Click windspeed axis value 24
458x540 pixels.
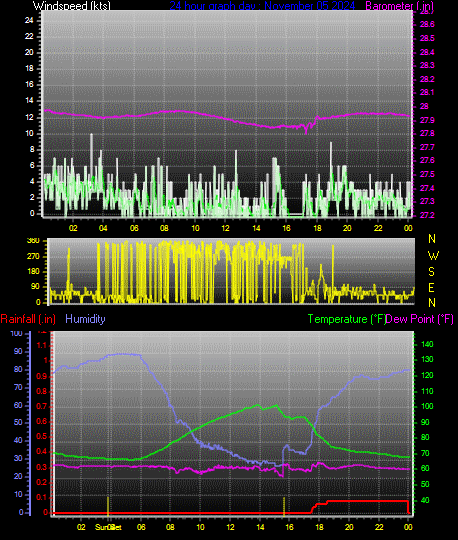pos(29,20)
